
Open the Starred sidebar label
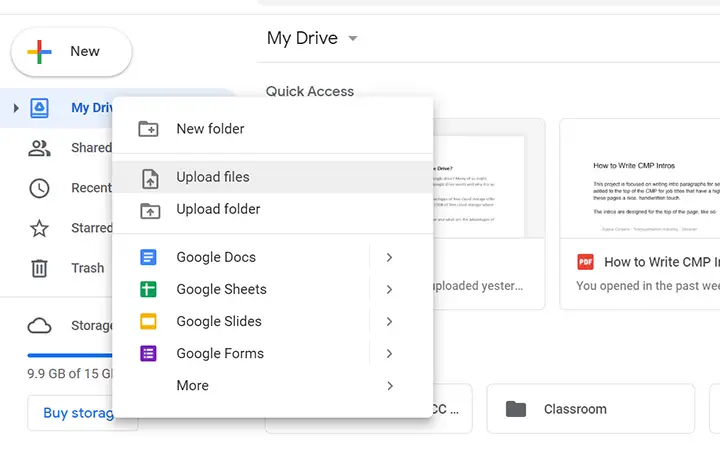coord(91,228)
